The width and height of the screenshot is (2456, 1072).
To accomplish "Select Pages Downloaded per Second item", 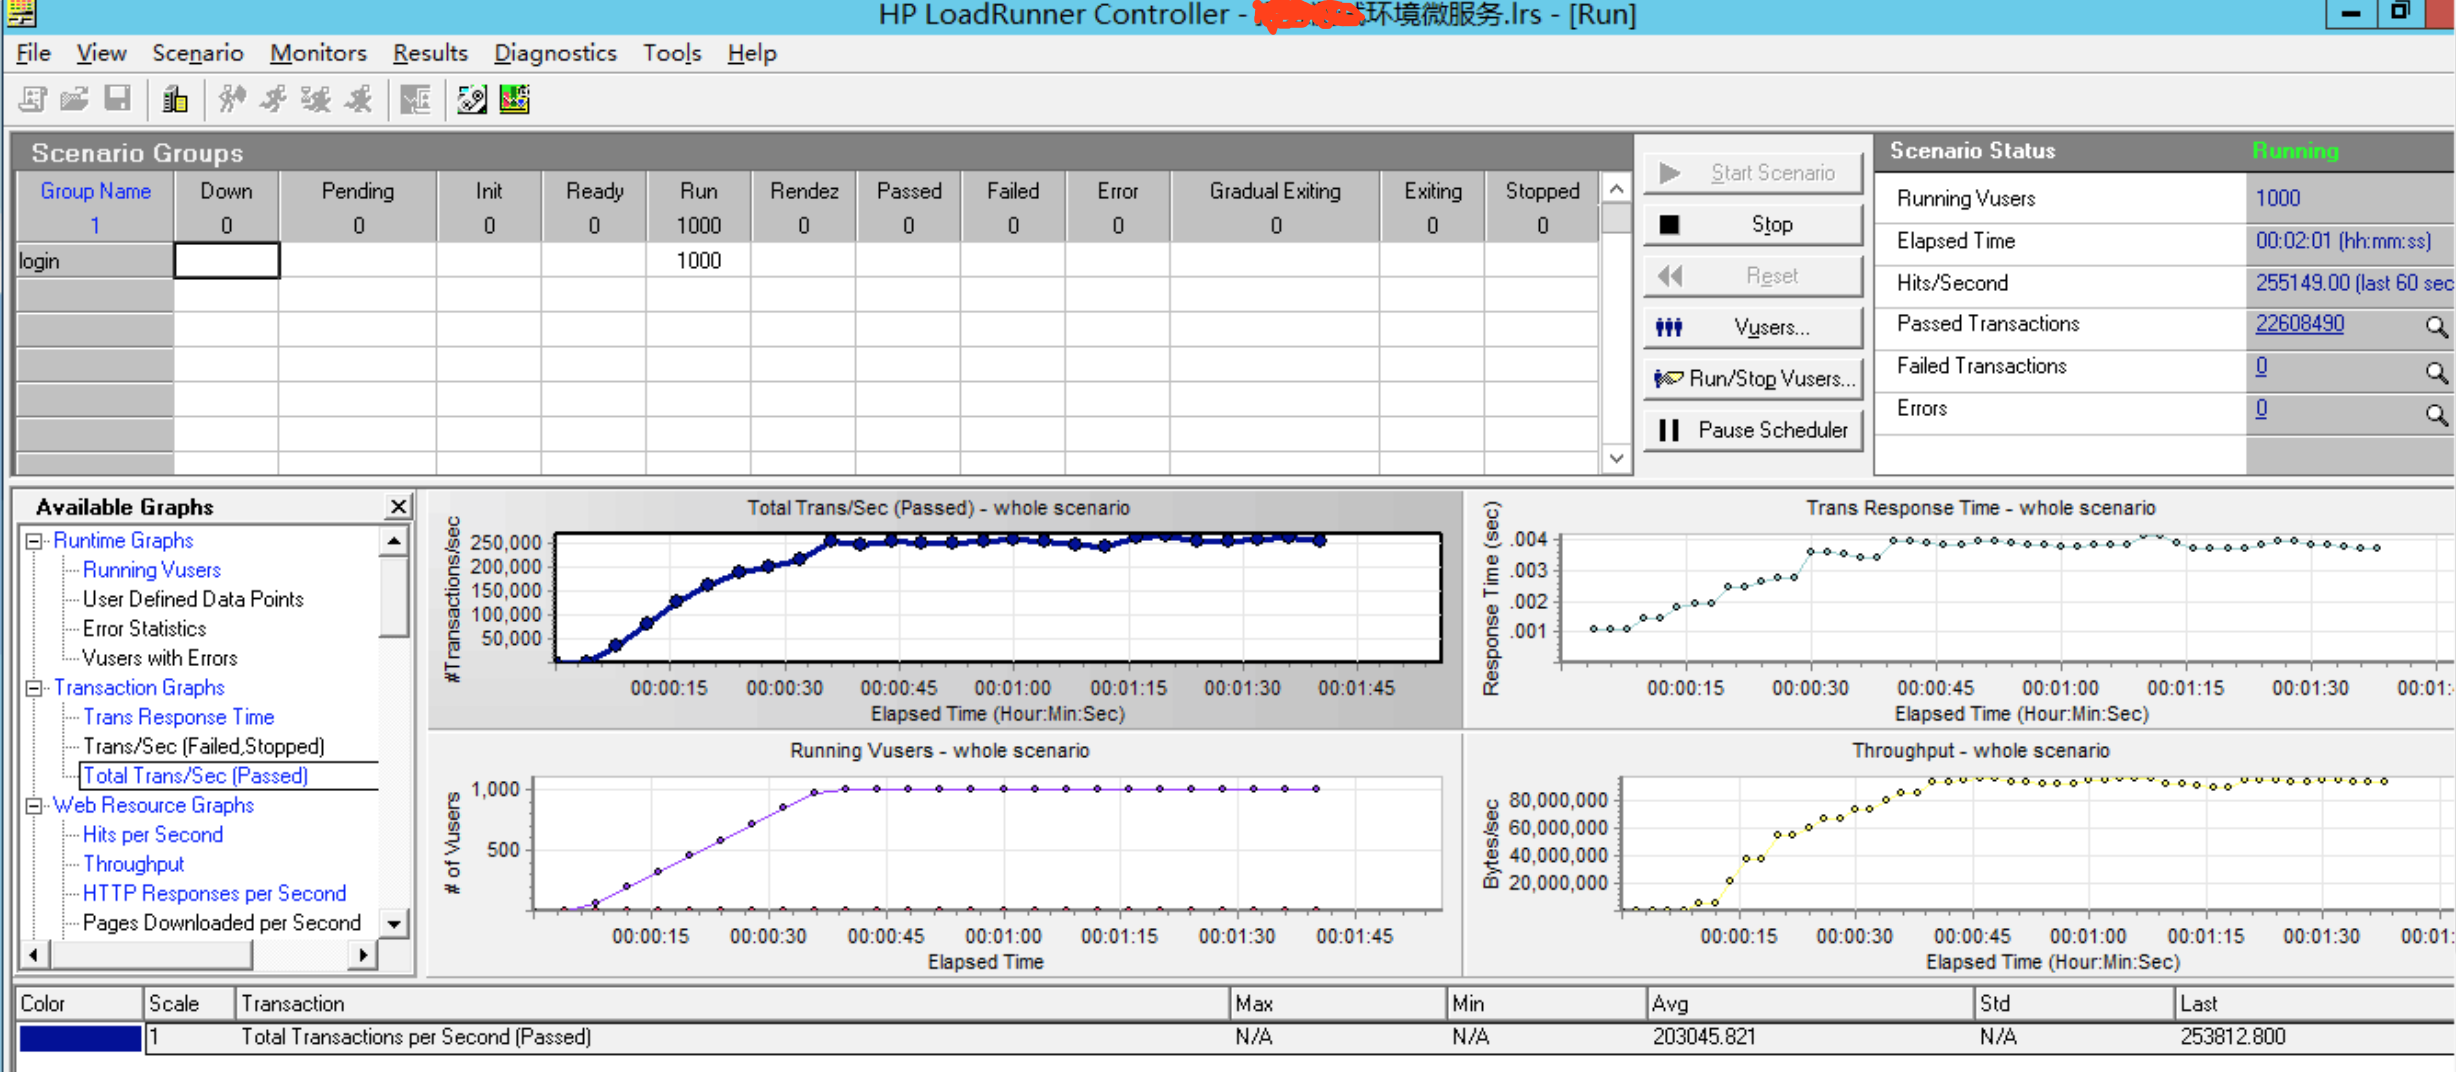I will tap(222, 923).
